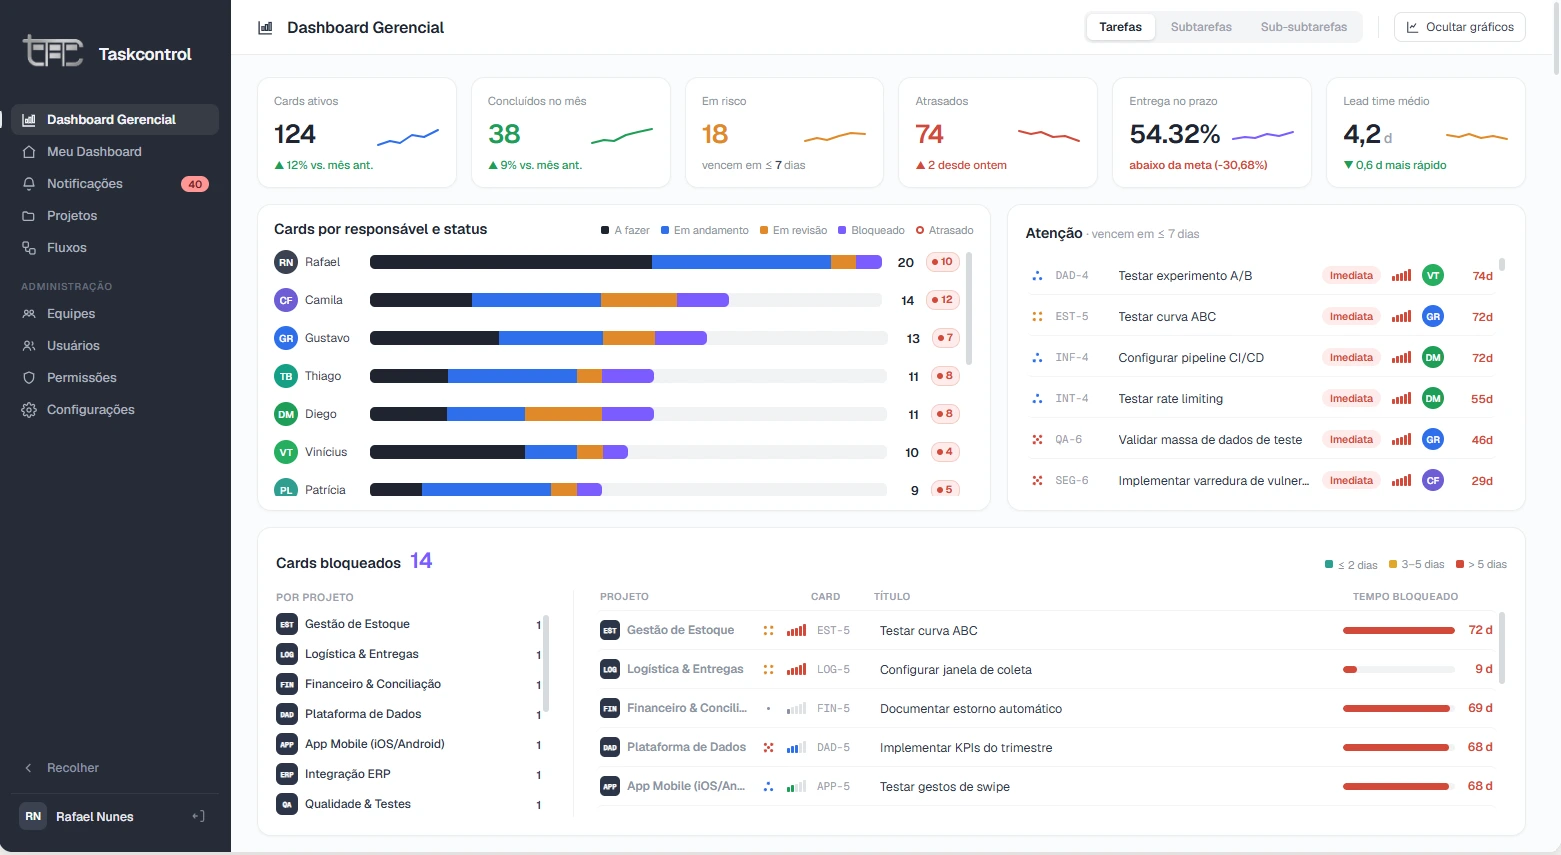Switch to the Sub-subtarefas tab
Image resolution: width=1561 pixels, height=855 pixels.
[x=1303, y=27]
